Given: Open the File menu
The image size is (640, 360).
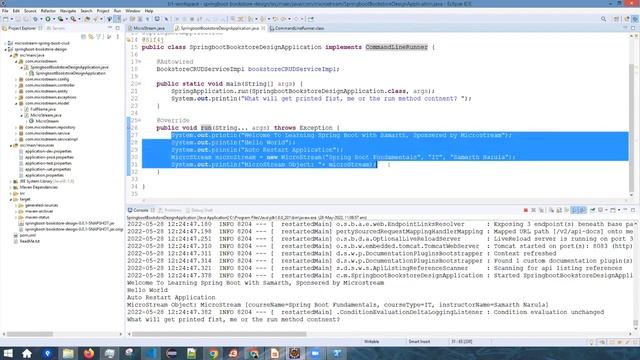Looking at the screenshot, I should click(x=5, y=11).
